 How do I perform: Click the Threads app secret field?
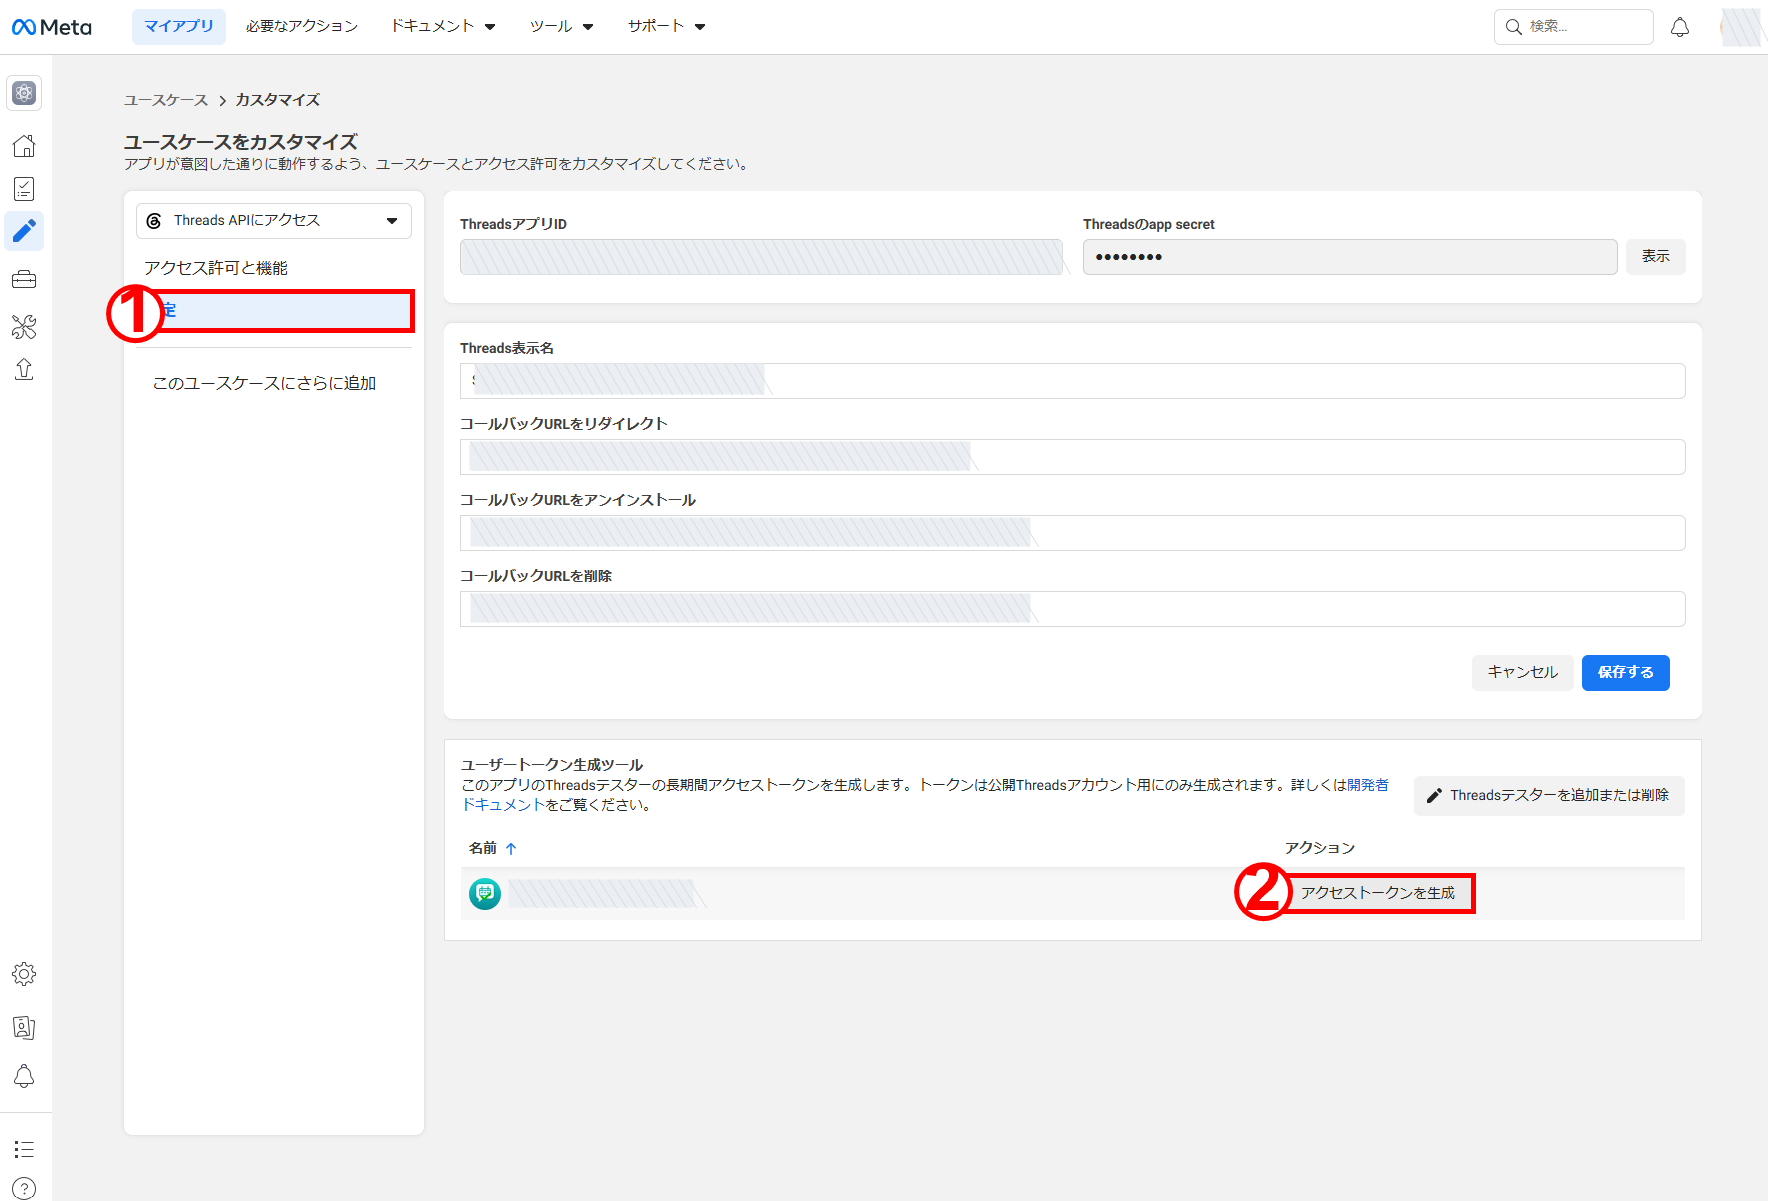1350,257
